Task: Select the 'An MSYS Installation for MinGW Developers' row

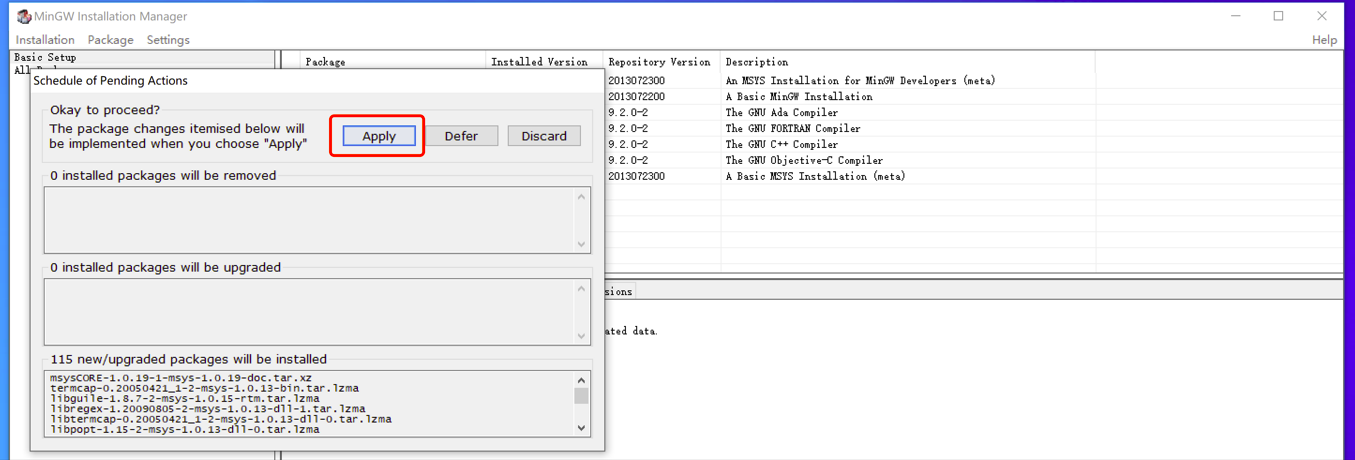Action: click(860, 80)
